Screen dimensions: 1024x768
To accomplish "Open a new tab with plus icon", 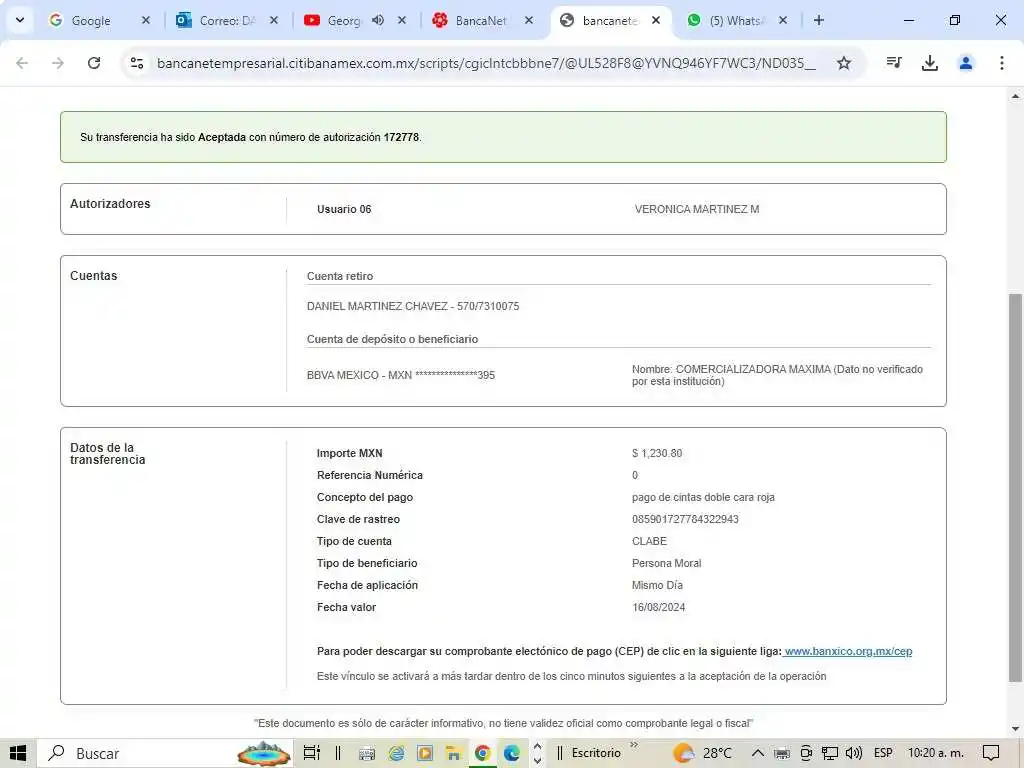I will tap(819, 20).
